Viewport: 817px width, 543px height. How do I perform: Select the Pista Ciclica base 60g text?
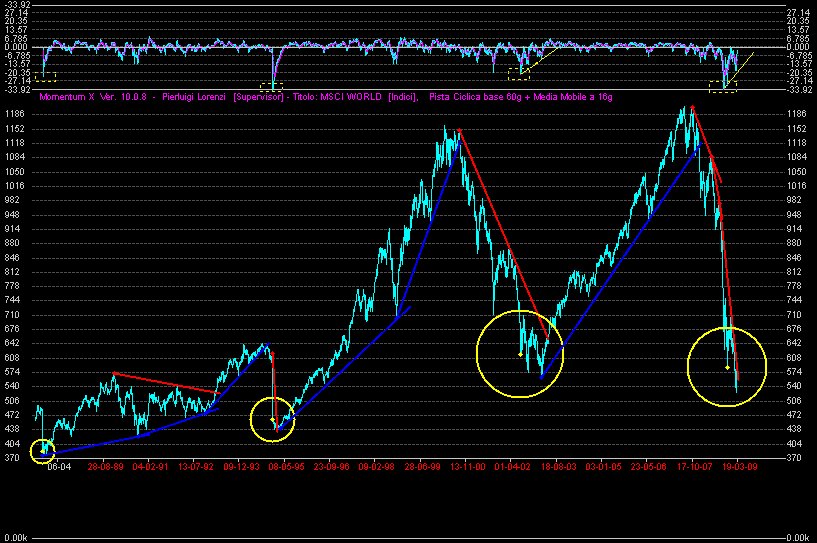[475, 97]
